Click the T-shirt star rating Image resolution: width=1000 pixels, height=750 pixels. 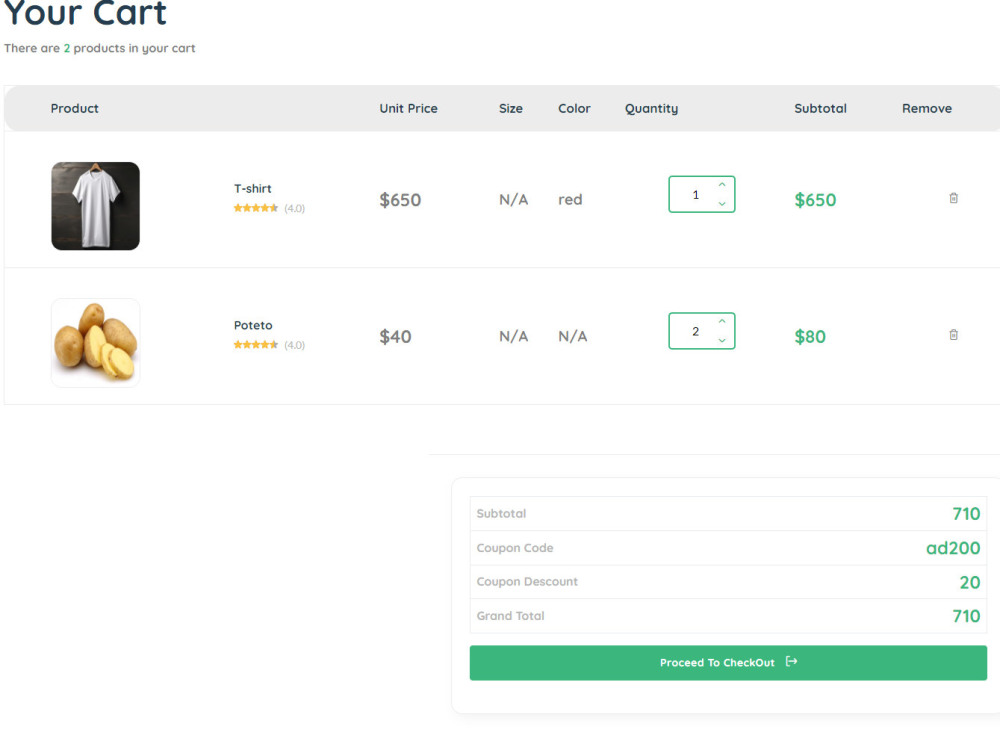pyautogui.click(x=256, y=208)
